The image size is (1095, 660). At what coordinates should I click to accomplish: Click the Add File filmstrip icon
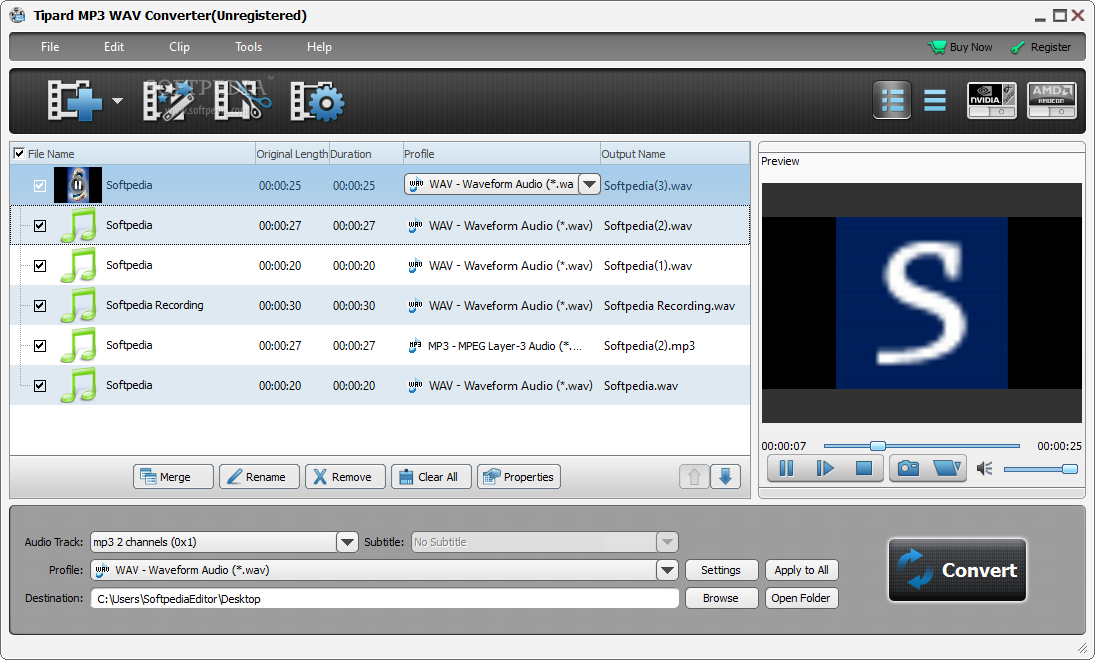75,101
